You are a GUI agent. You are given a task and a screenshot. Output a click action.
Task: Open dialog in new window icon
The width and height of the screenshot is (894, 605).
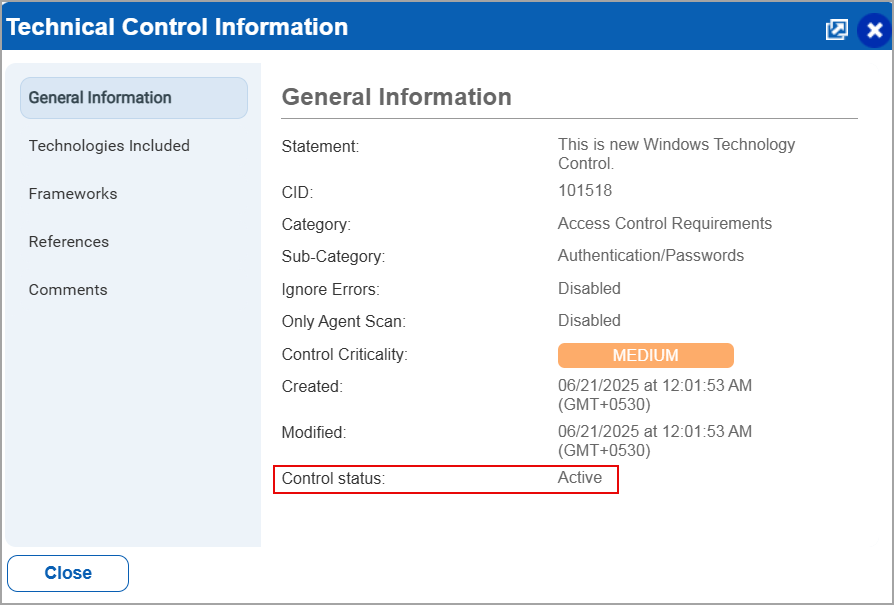(836, 29)
